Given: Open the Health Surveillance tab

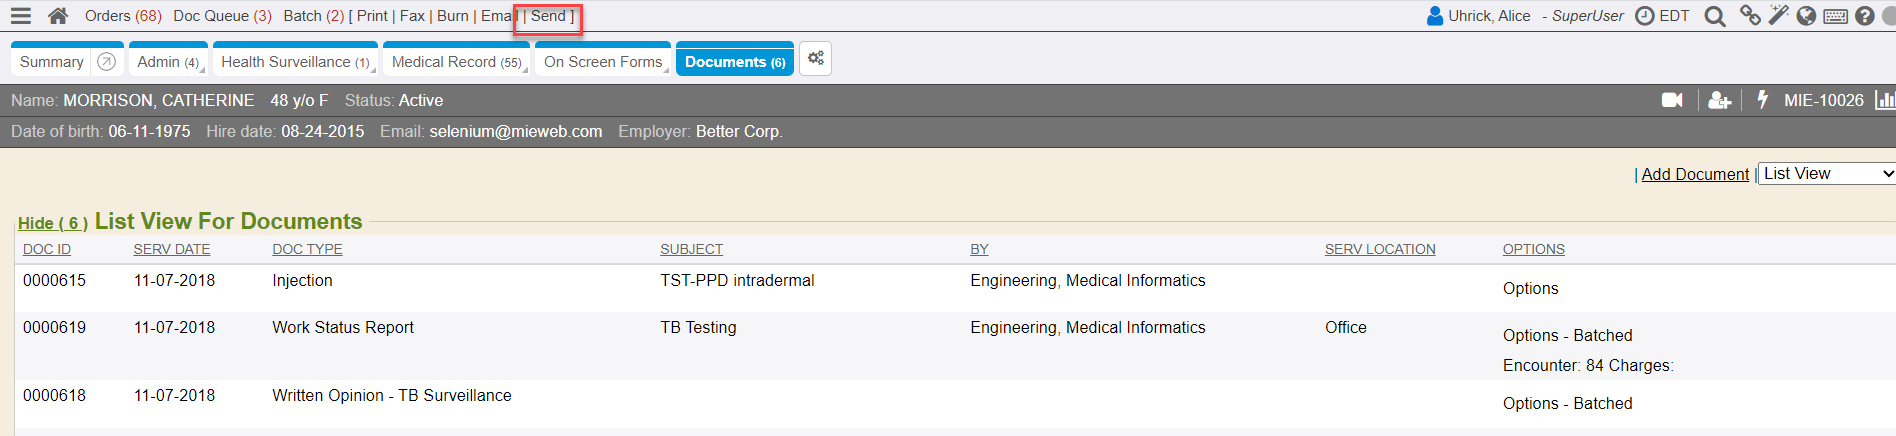Looking at the screenshot, I should tap(295, 62).
